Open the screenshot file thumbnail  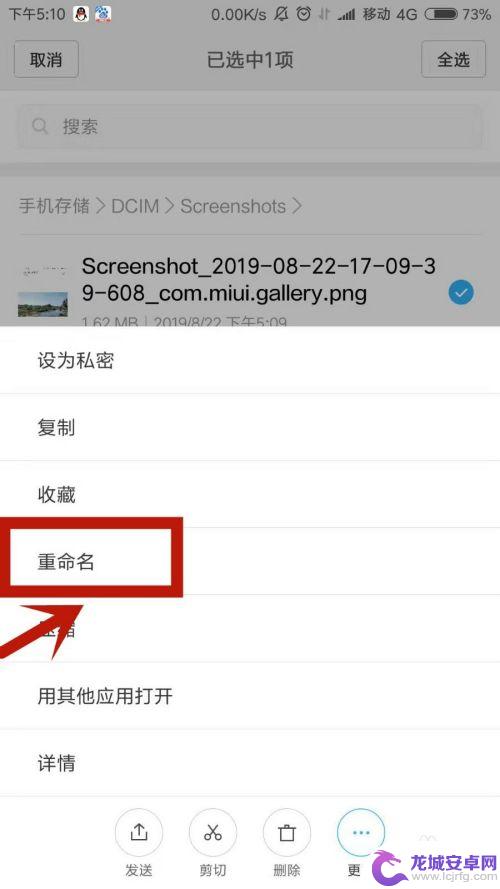(43, 290)
